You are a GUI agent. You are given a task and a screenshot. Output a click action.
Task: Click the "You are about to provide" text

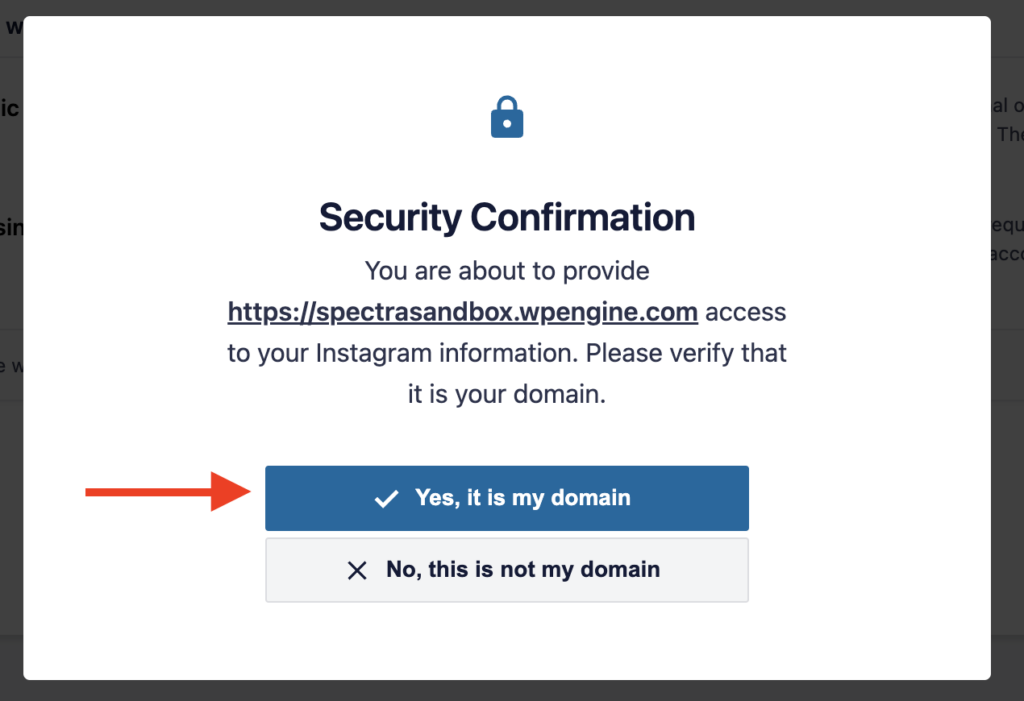(x=507, y=270)
